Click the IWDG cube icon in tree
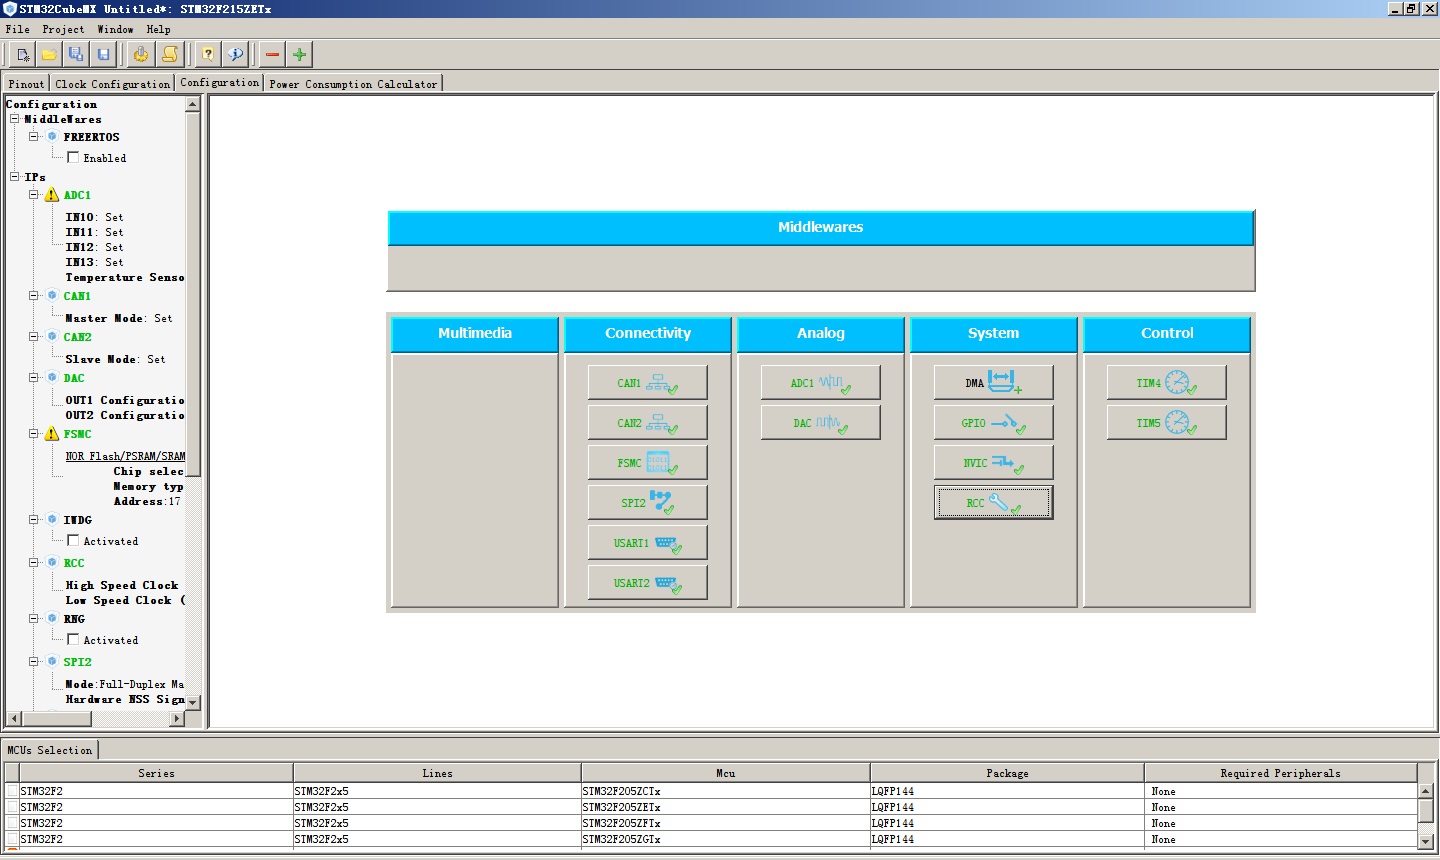Screen dimensions: 1440x860 (52, 519)
